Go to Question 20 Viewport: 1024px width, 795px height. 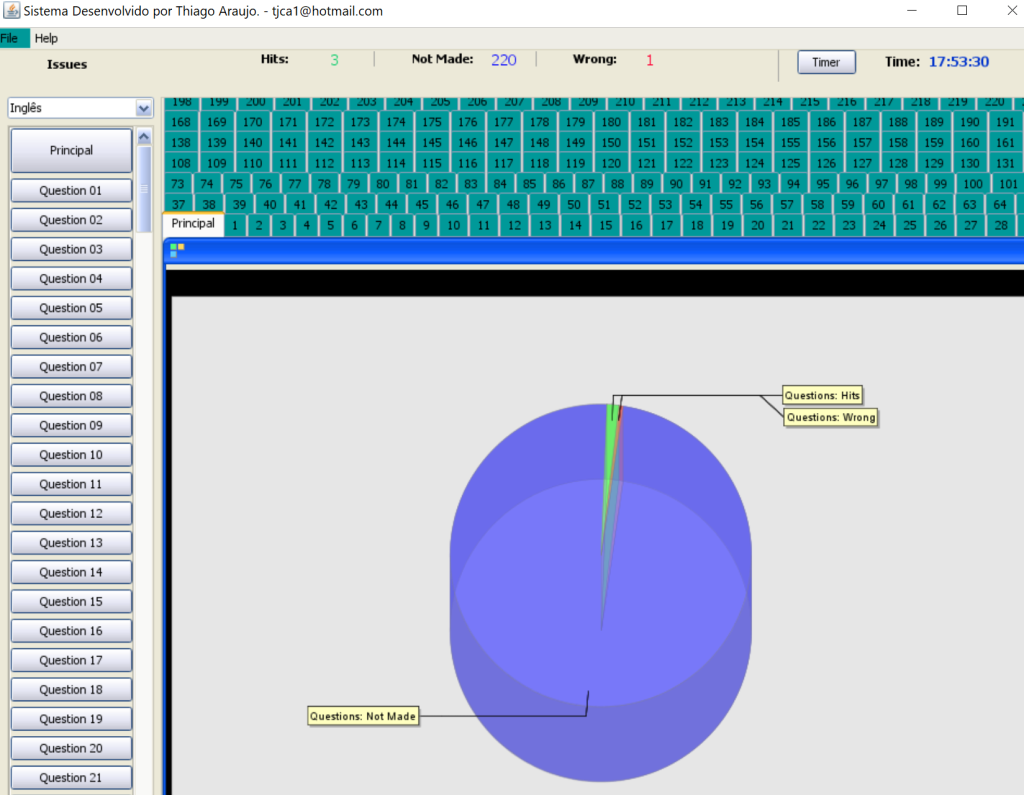71,749
